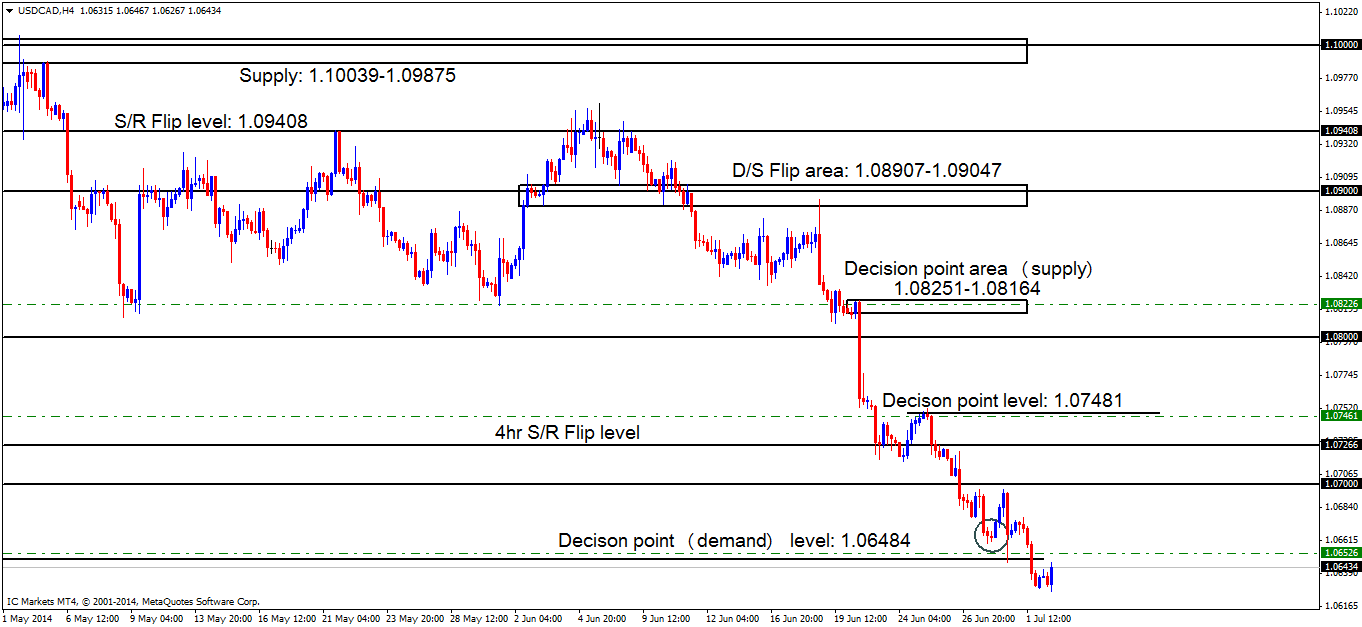Select the current price tag 1.06434
1362x627 pixels.
pyautogui.click(x=1341, y=567)
